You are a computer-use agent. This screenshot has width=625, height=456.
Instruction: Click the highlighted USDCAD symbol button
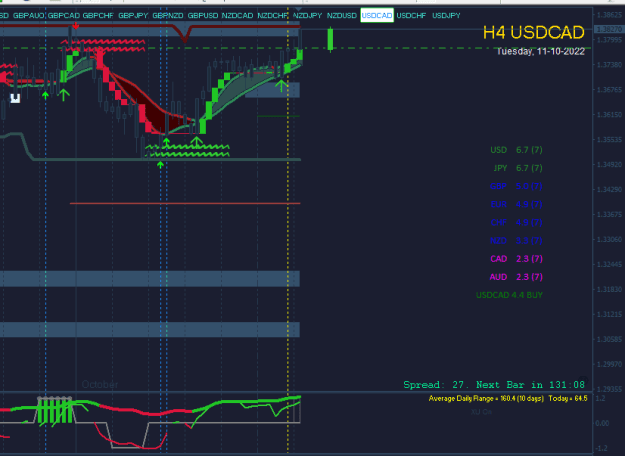click(377, 16)
